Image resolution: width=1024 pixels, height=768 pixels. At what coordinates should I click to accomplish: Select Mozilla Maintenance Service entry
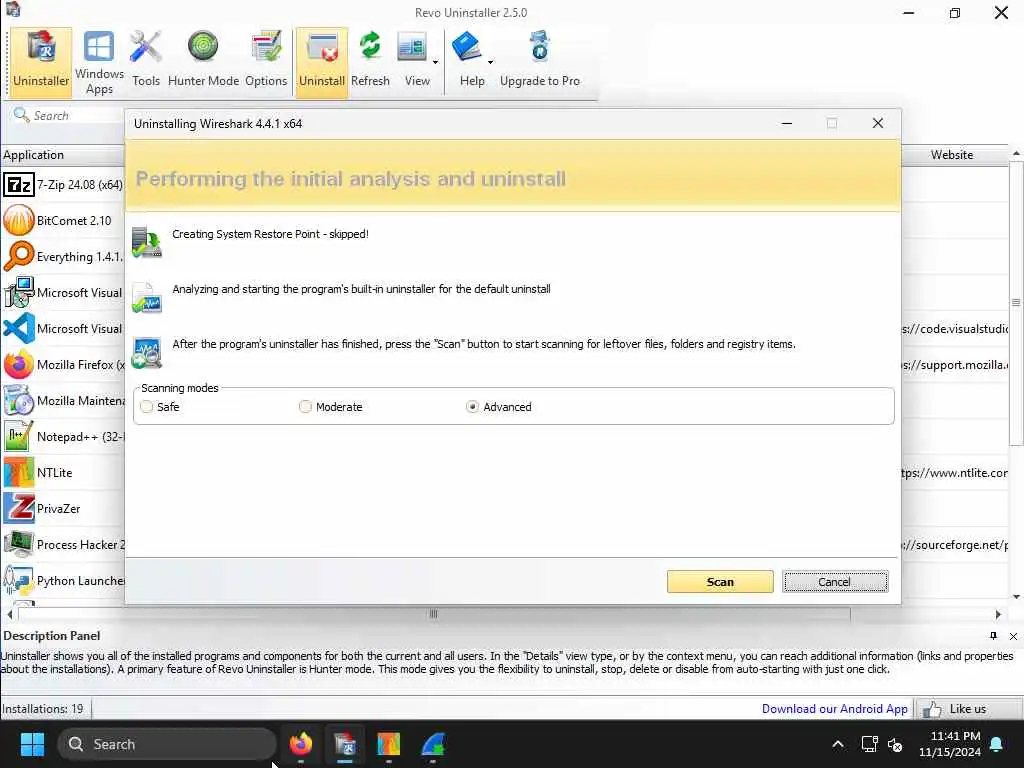click(63, 401)
